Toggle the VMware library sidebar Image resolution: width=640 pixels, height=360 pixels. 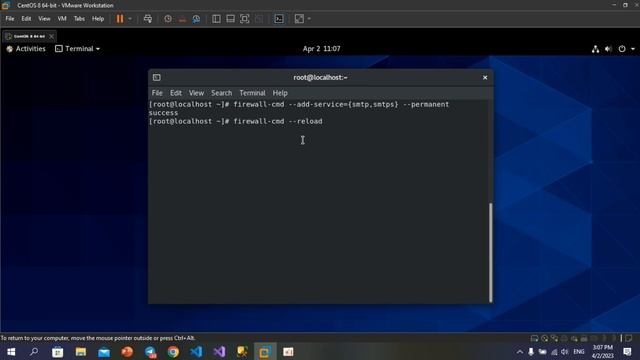click(216, 19)
